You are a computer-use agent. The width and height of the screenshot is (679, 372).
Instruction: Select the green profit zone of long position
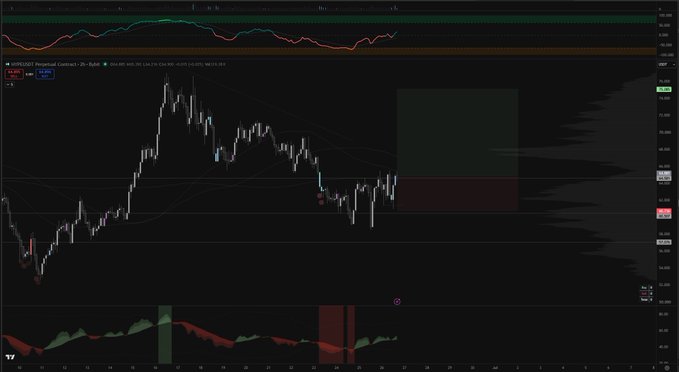(457, 133)
